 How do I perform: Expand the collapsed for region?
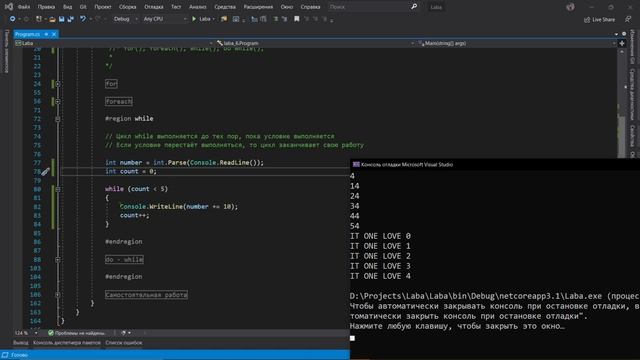pos(58,84)
